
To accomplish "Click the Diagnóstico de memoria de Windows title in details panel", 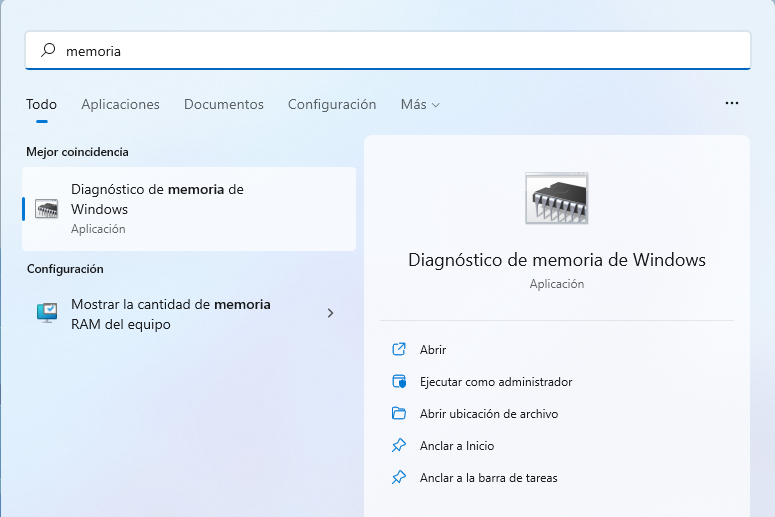I will [x=557, y=260].
